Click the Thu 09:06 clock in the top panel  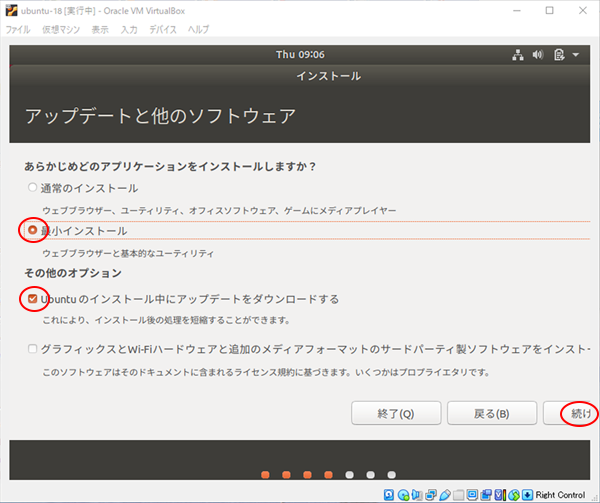[x=300, y=55]
